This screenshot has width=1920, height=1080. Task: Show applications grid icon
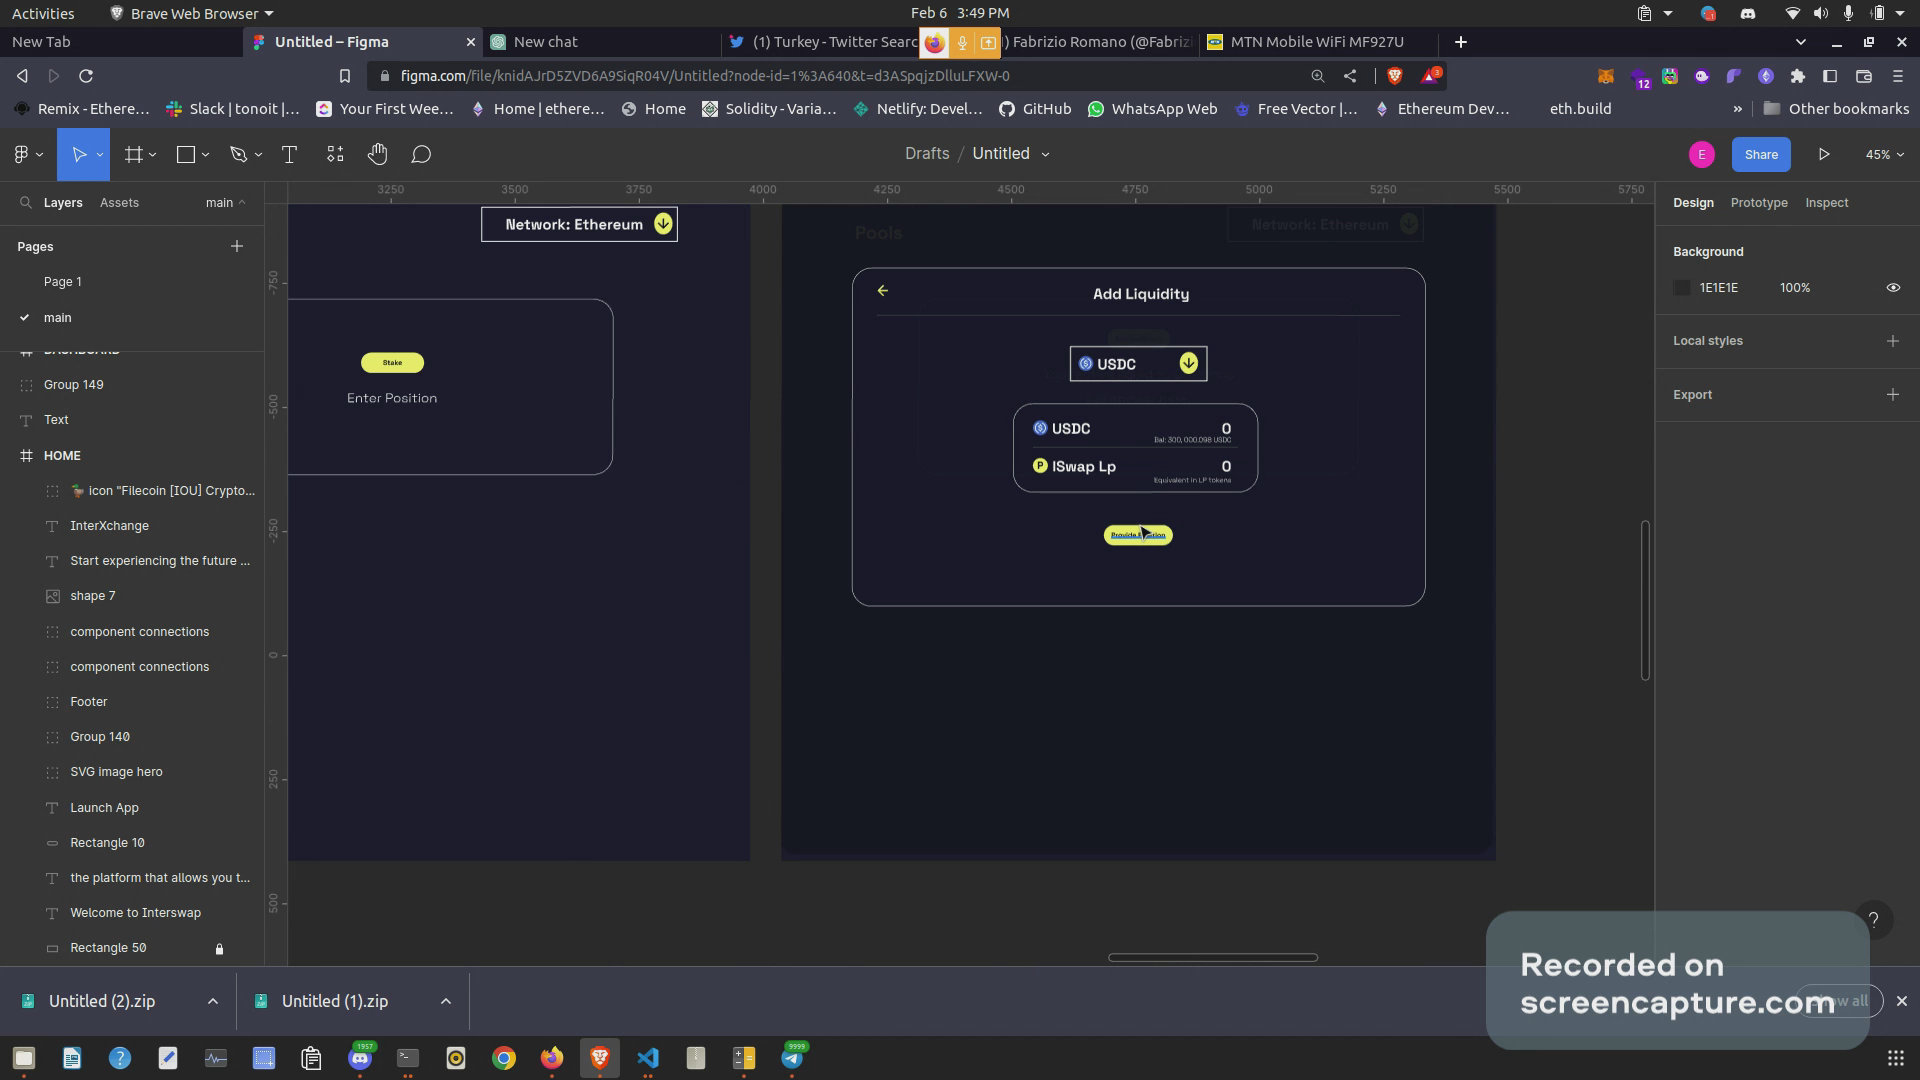point(1895,1058)
